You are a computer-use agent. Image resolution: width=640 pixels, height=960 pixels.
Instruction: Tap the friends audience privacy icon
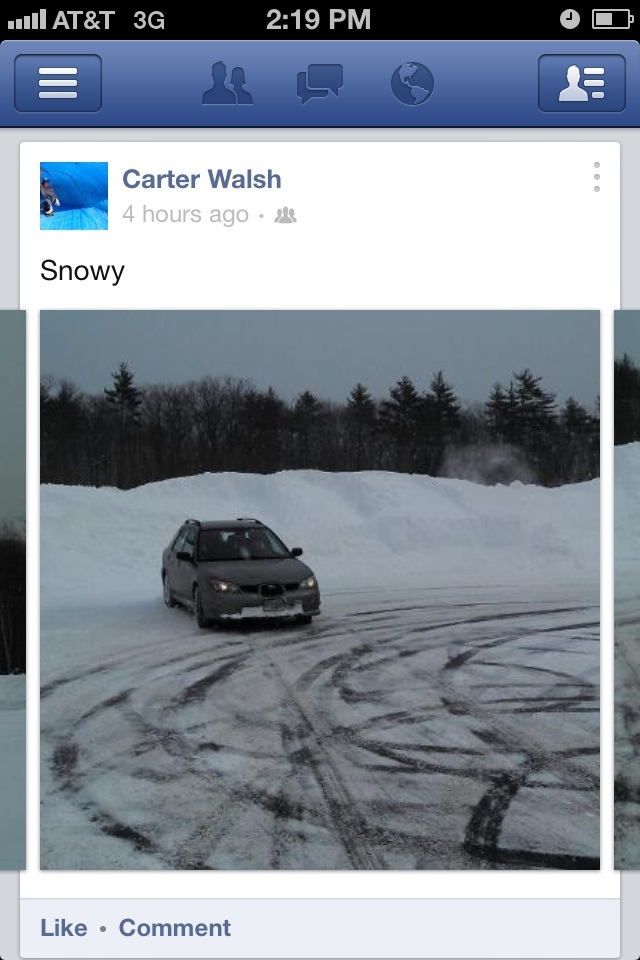pyautogui.click(x=285, y=215)
